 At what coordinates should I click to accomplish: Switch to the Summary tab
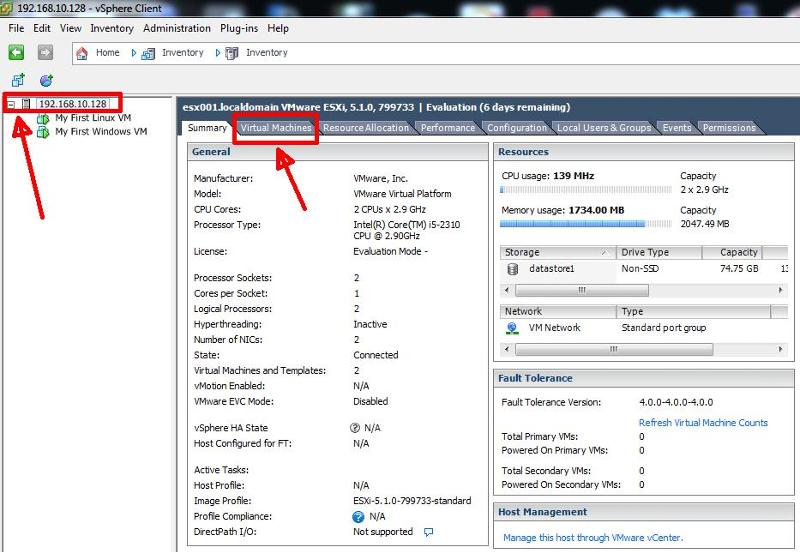[x=207, y=128]
